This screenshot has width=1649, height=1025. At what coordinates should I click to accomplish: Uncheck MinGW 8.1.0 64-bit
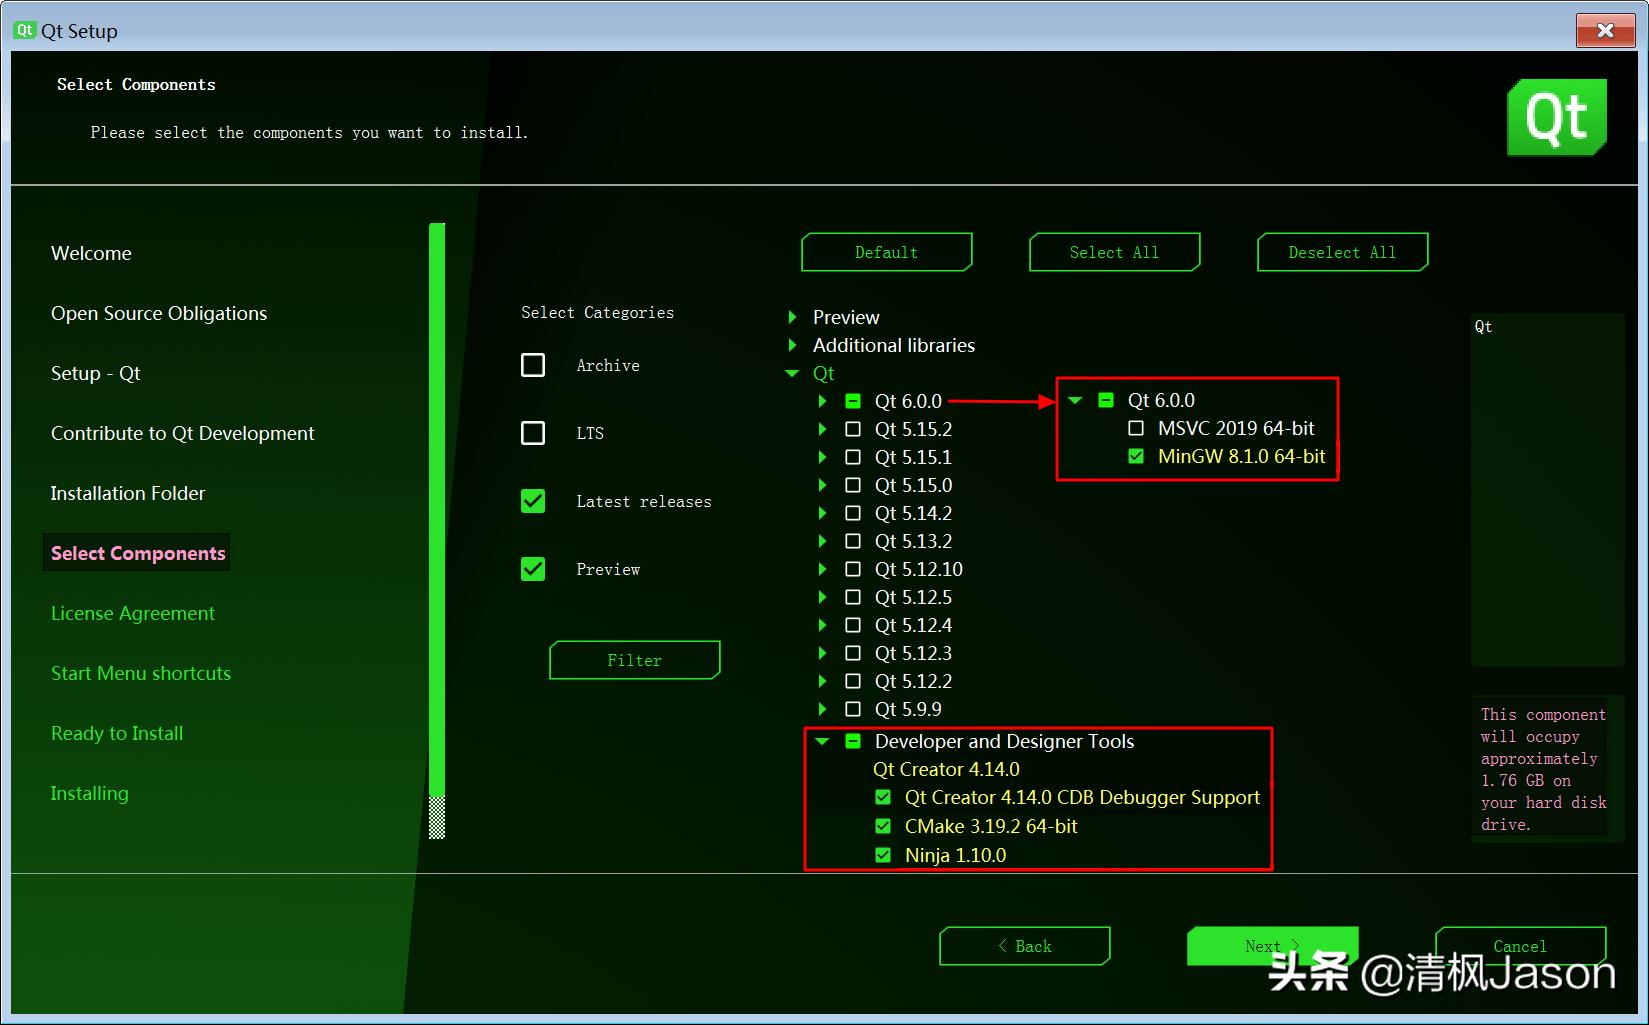coord(1136,456)
